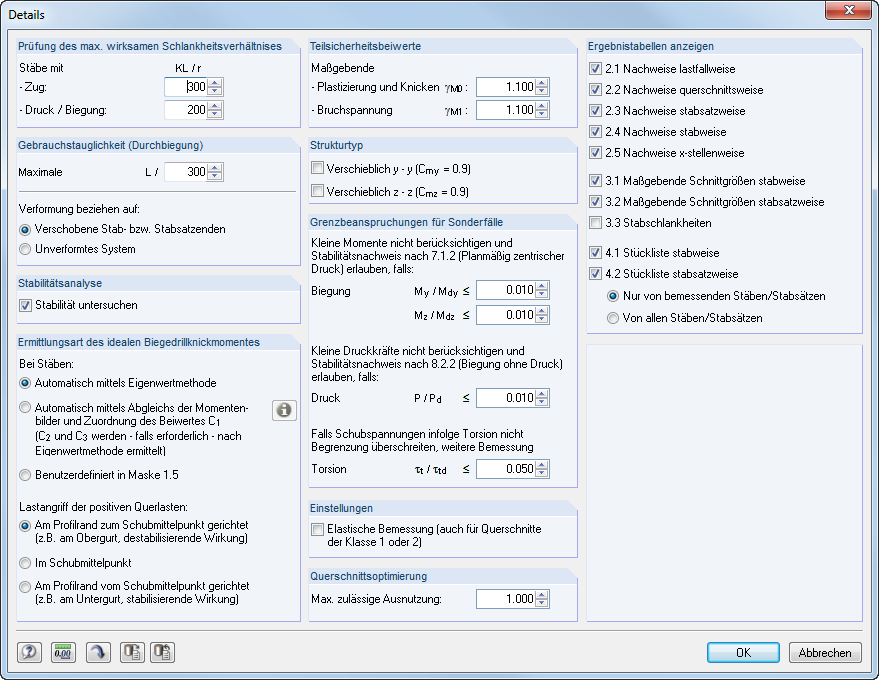Uncheck 2.3 Nachweise stabsatzweise
The width and height of the screenshot is (879, 680).
point(595,111)
